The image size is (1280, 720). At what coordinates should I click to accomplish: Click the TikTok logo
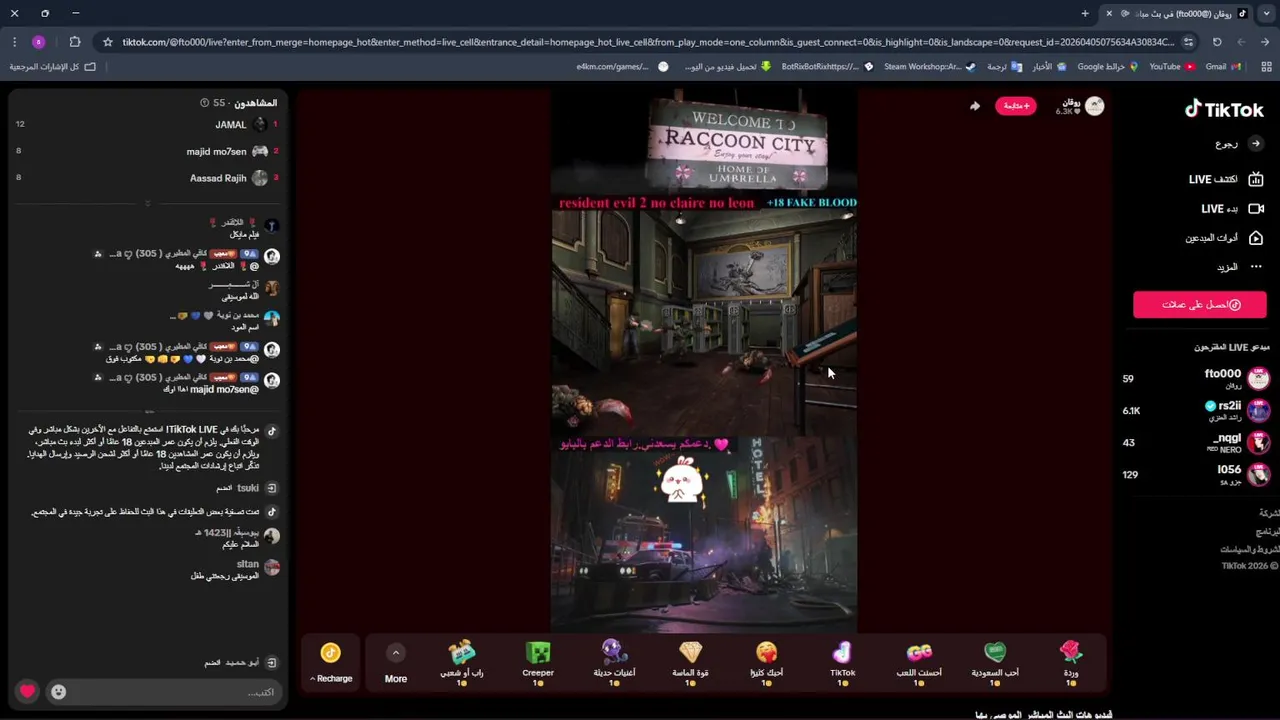(1224, 109)
